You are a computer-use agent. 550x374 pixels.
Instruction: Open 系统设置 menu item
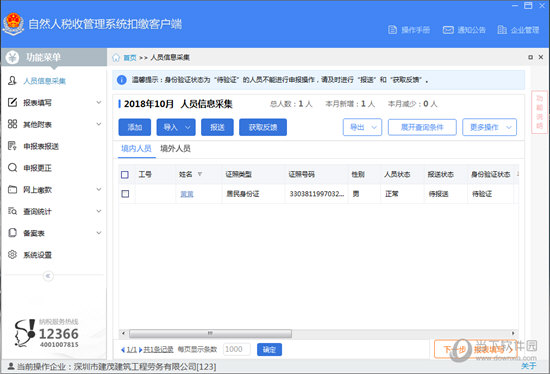pos(37,255)
